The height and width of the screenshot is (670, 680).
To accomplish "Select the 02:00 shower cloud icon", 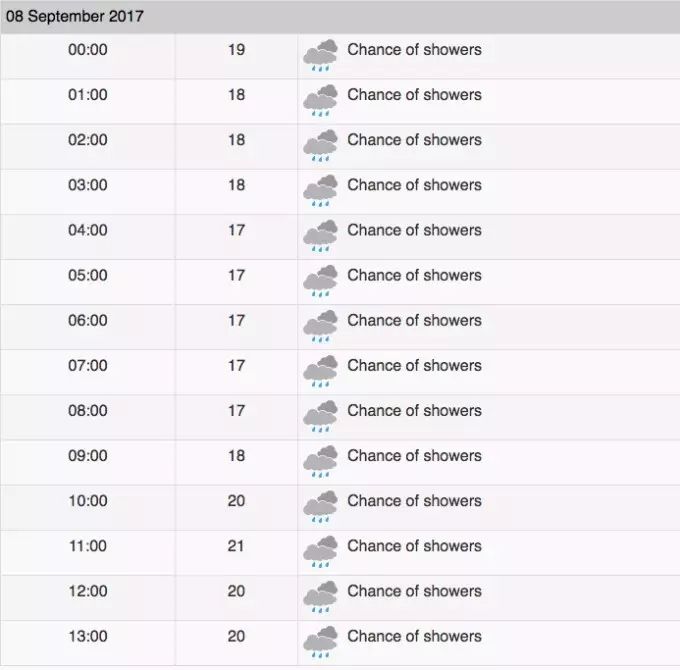I will tap(320, 145).
